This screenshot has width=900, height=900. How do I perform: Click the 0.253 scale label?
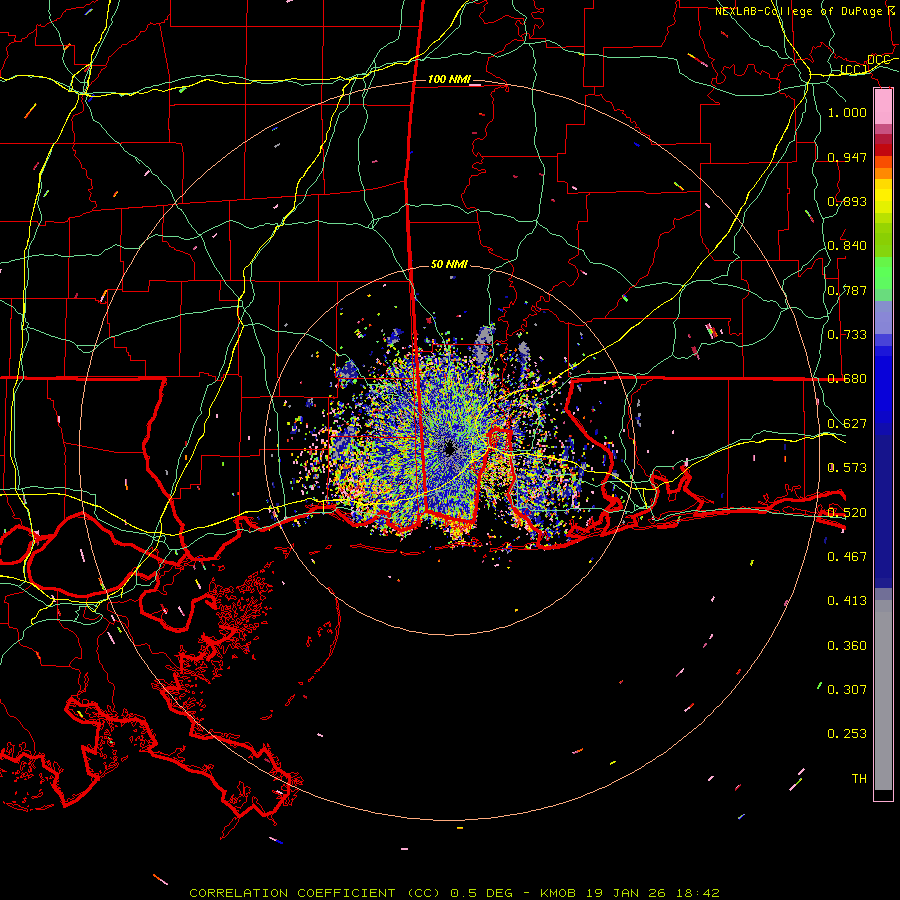point(847,734)
